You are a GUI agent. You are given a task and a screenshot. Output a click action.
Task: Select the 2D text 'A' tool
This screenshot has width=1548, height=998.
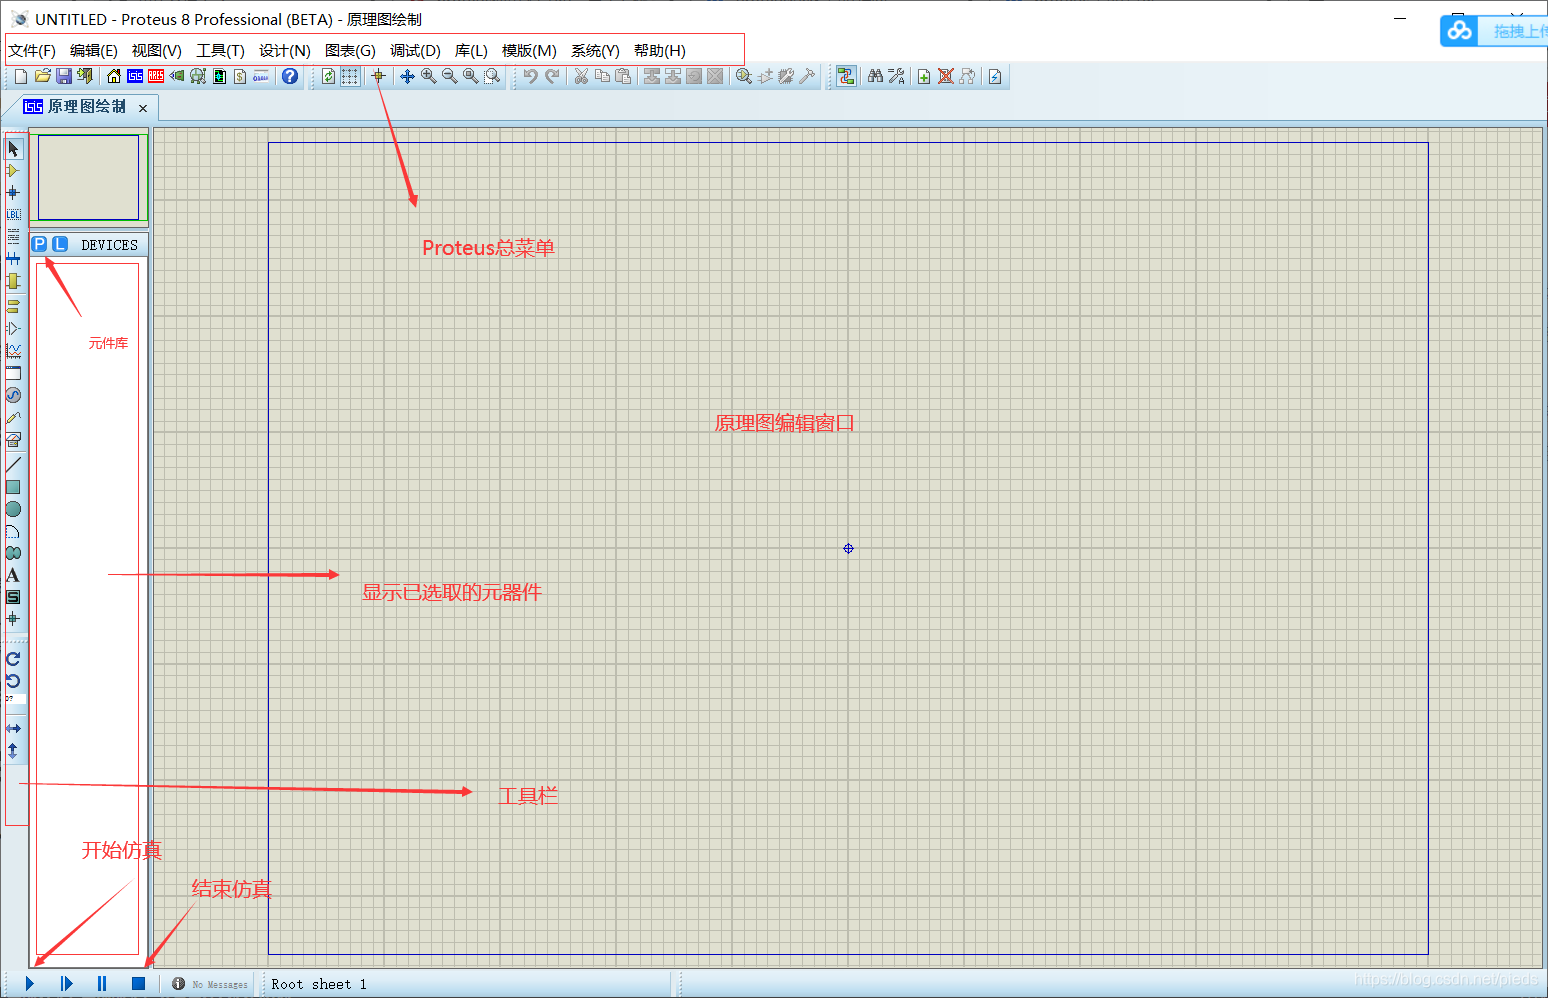pyautogui.click(x=13, y=575)
